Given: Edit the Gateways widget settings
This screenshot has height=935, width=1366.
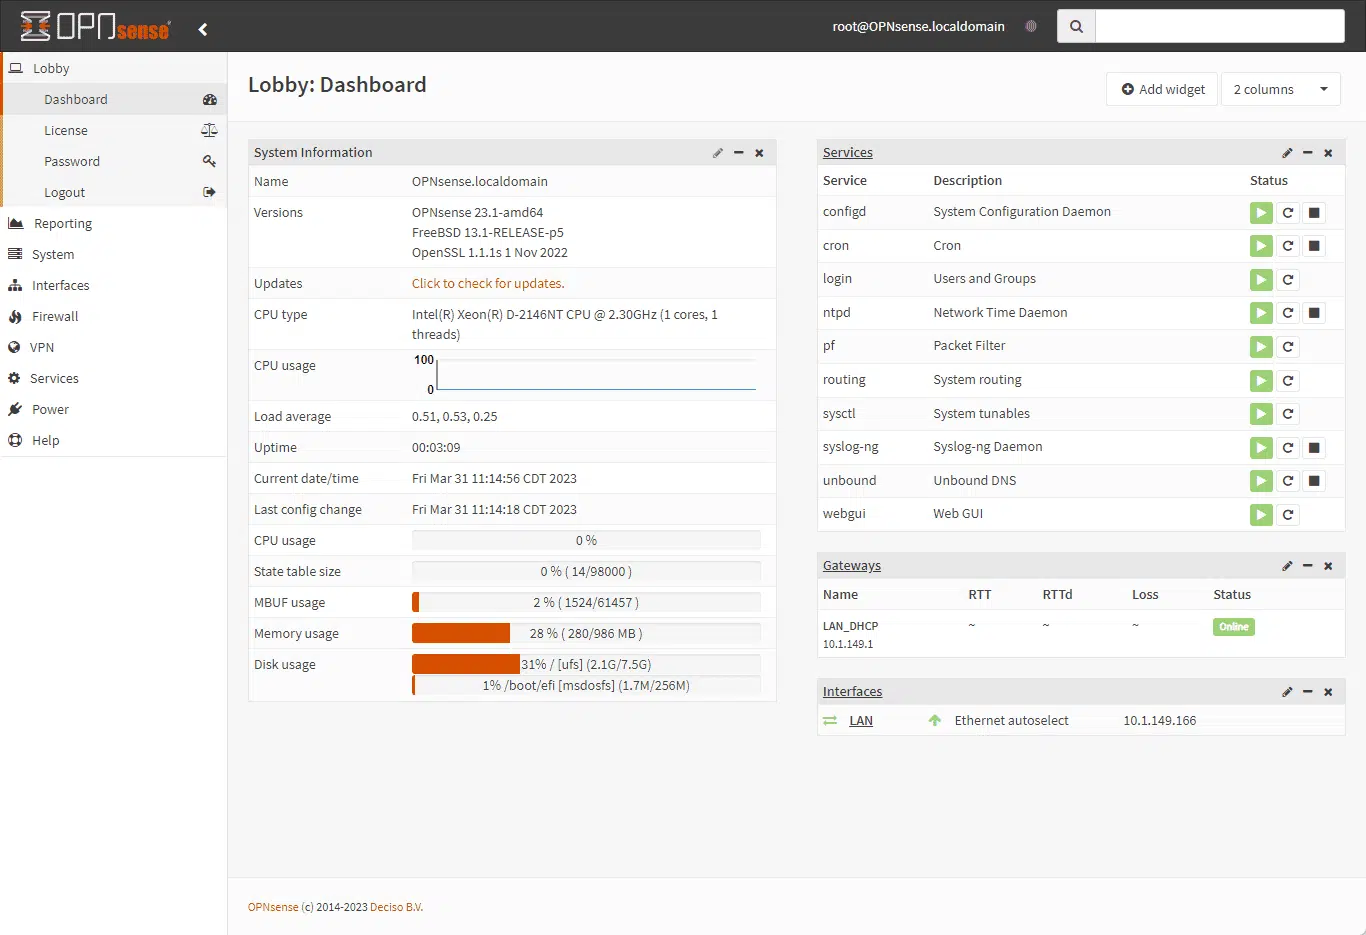Looking at the screenshot, I should [x=1287, y=566].
